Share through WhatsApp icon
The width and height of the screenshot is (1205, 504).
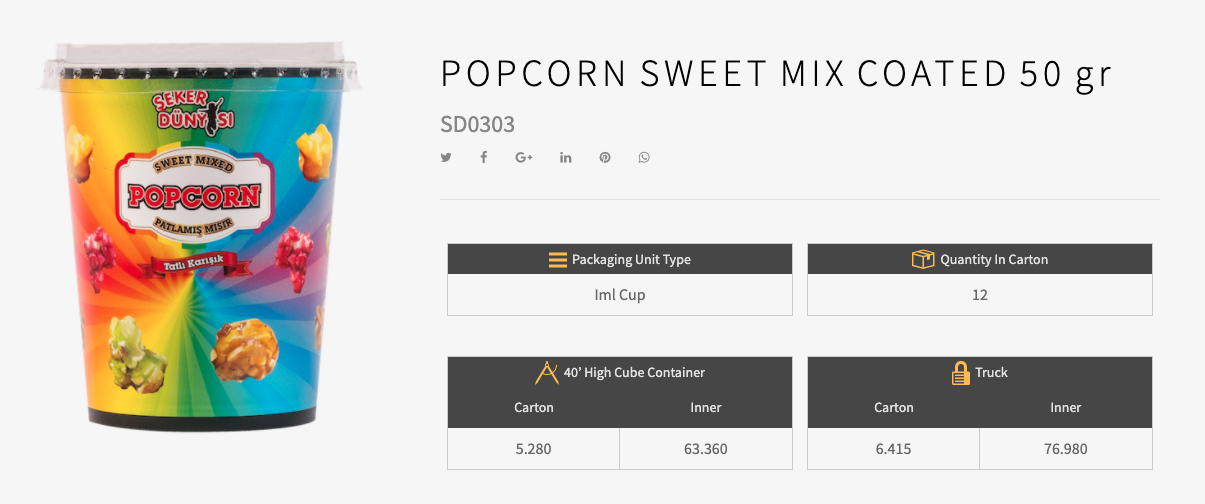pos(644,158)
